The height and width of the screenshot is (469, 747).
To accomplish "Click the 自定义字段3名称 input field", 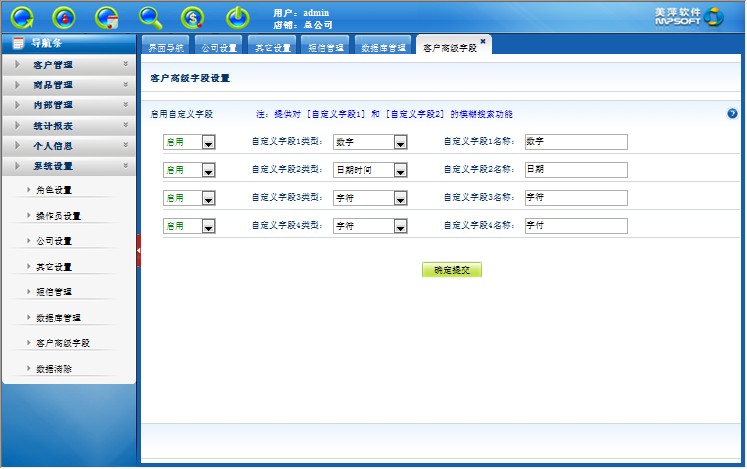I will click(575, 198).
